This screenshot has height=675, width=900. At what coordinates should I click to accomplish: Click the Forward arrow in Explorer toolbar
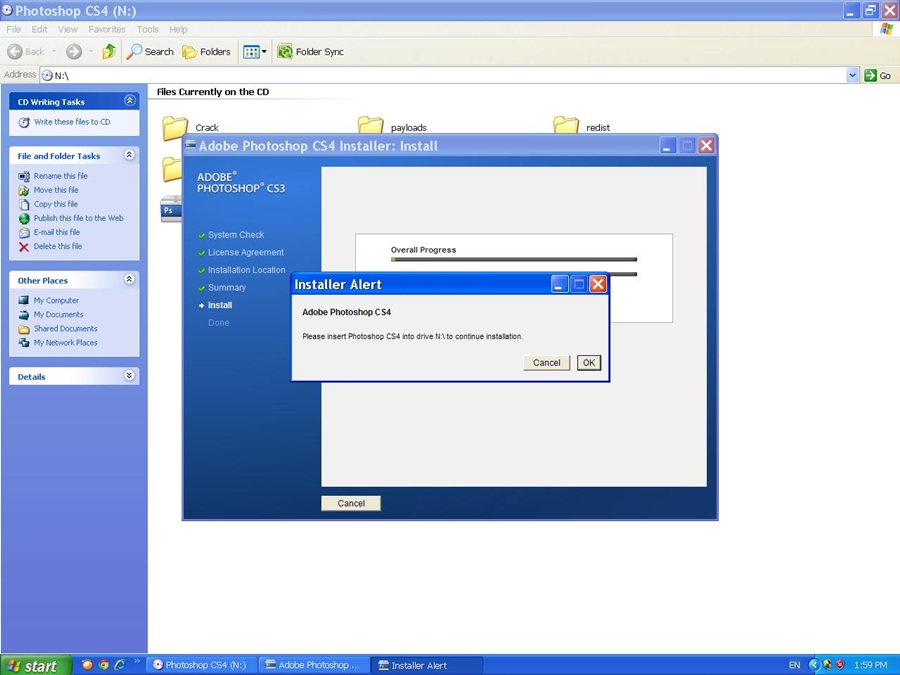point(74,52)
